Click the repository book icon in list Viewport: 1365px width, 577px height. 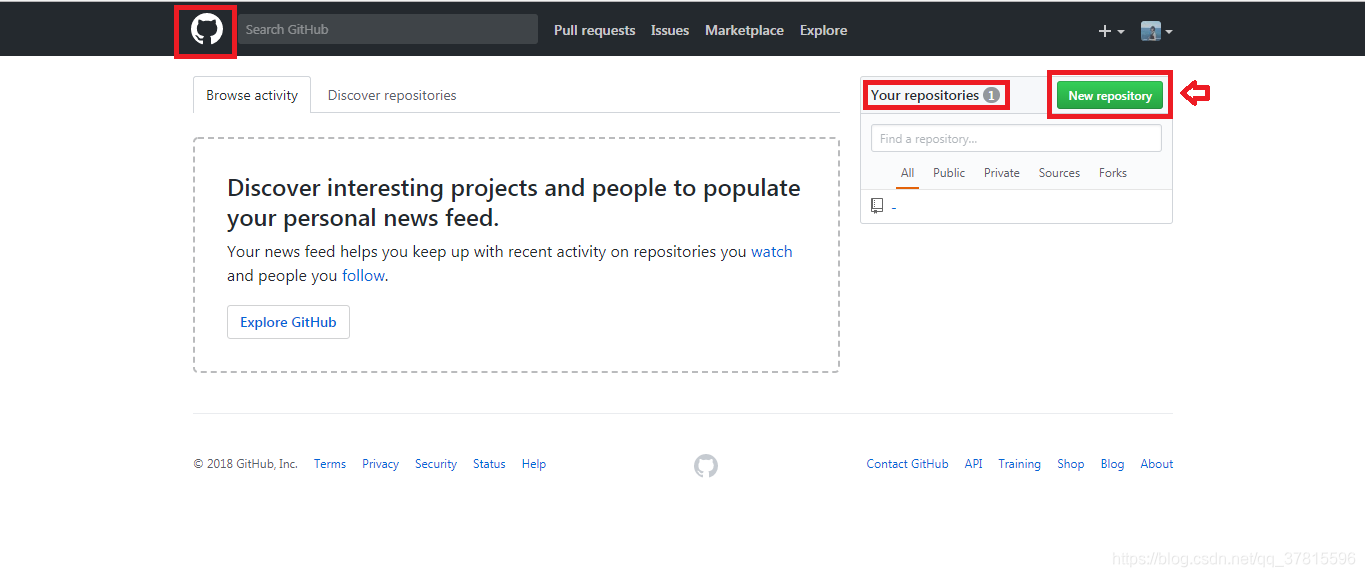(x=877, y=206)
